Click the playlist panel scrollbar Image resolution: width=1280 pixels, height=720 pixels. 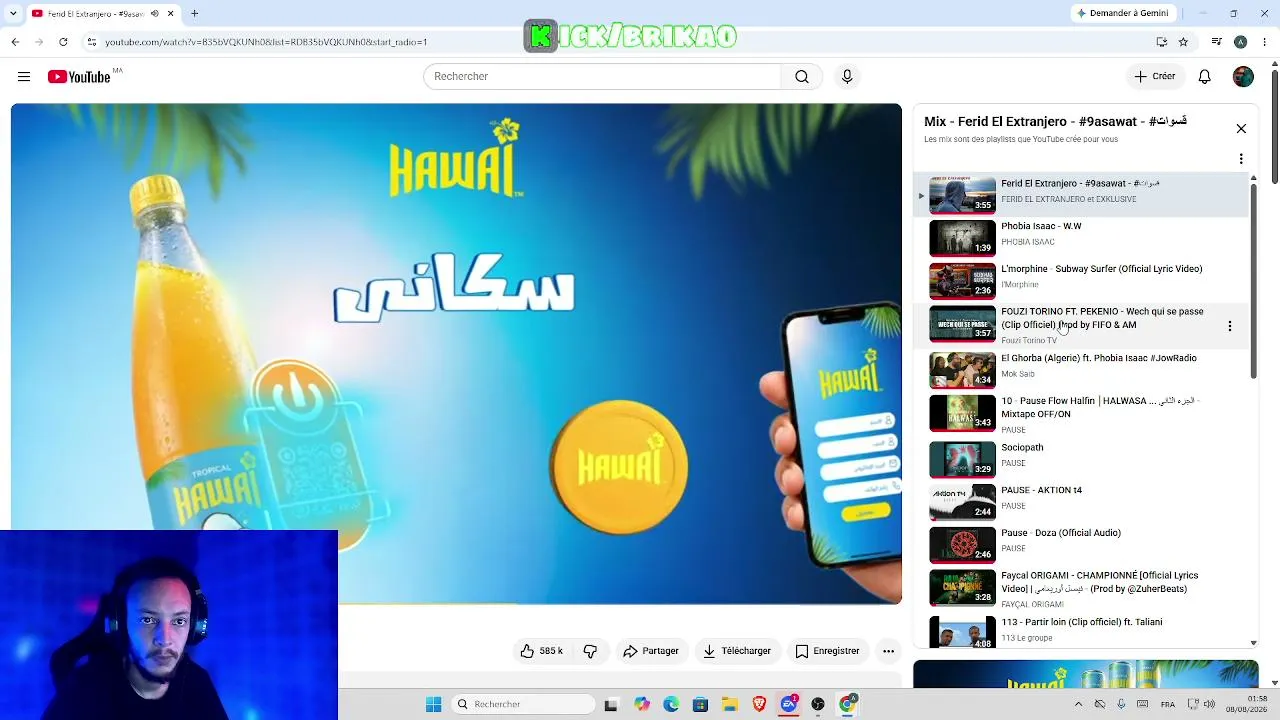[x=1253, y=281]
